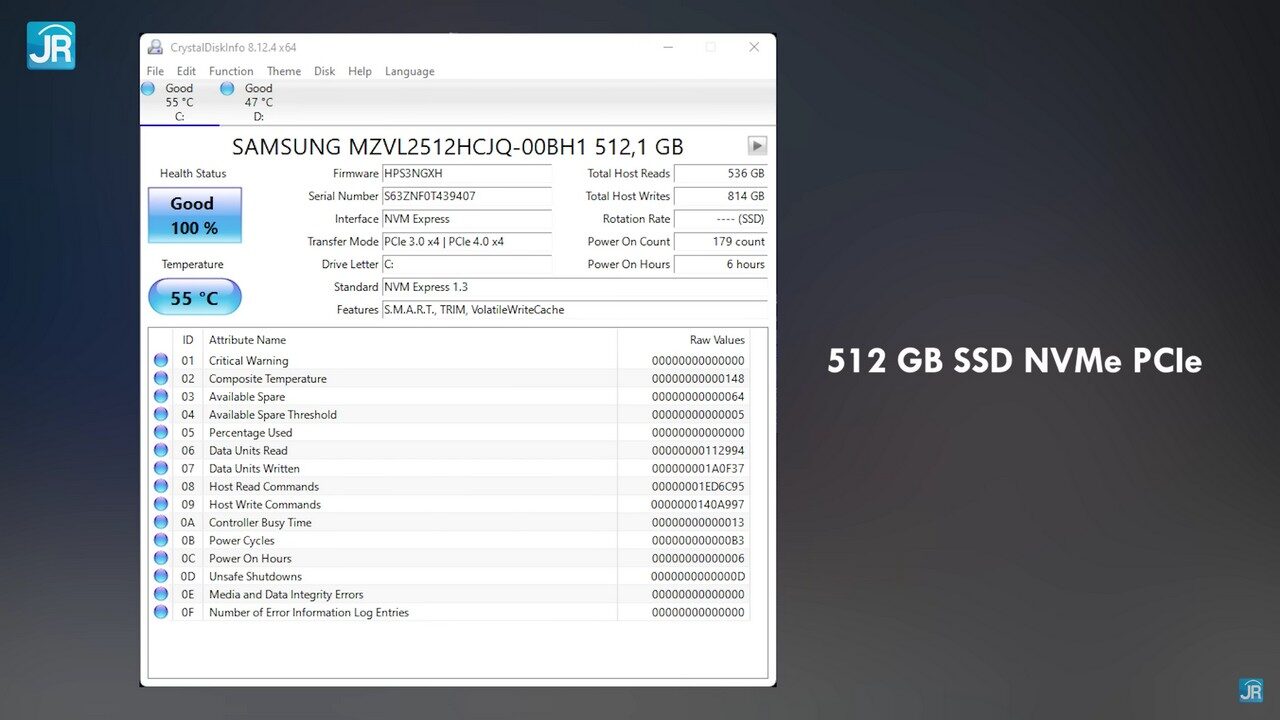
Task: Open the Function menu
Action: pyautogui.click(x=231, y=71)
